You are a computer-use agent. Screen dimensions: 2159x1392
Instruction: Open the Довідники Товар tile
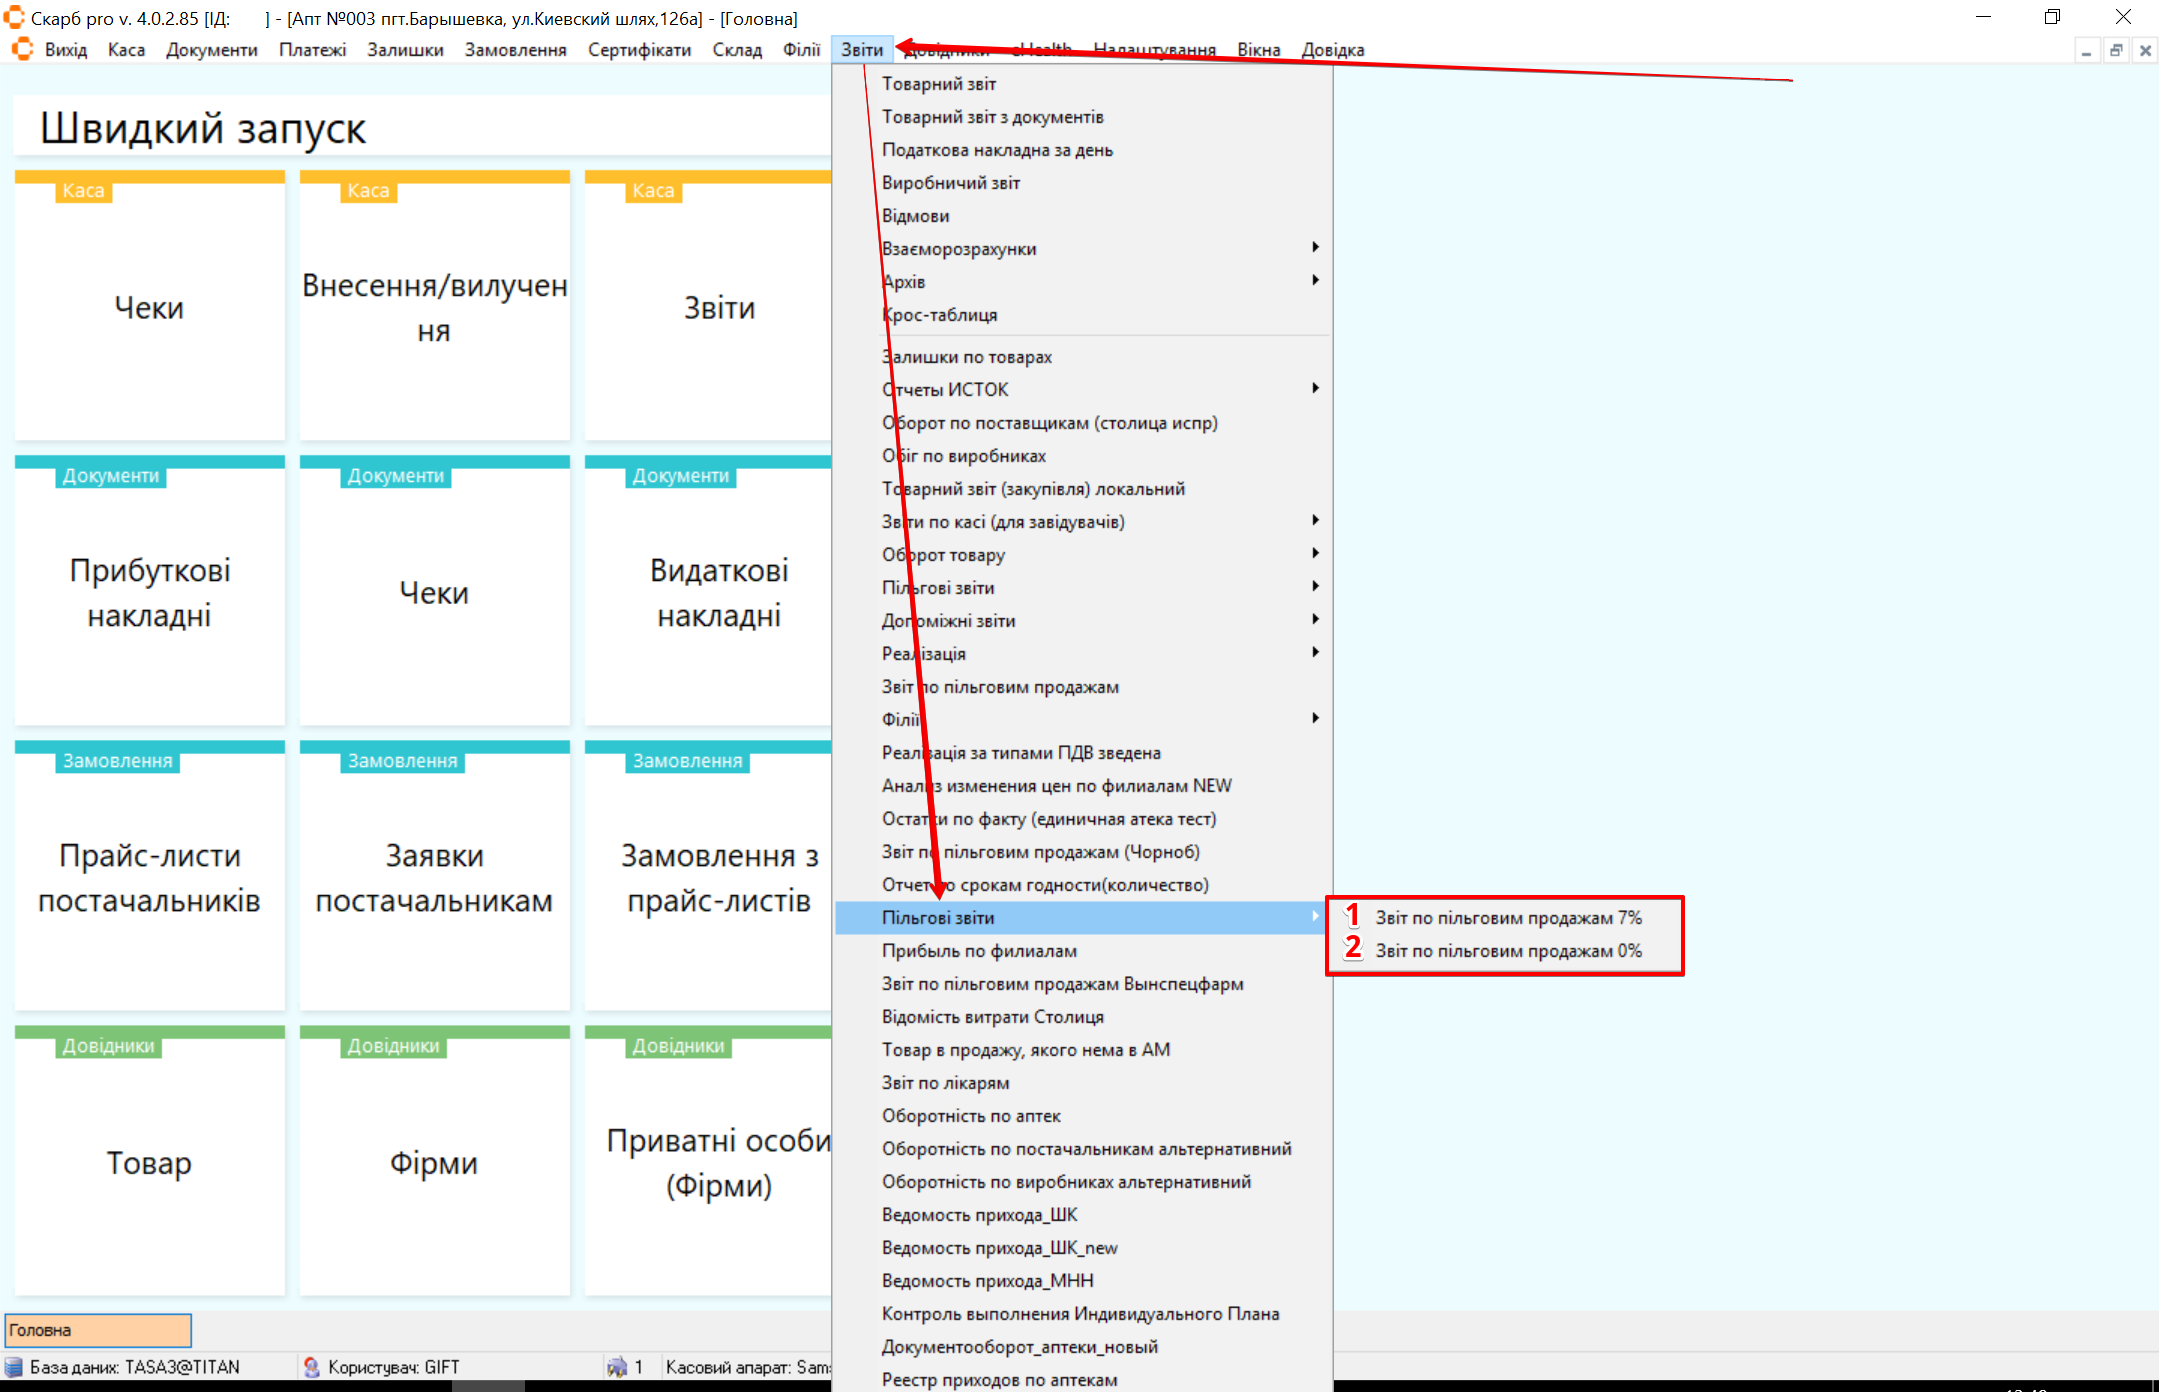point(149,1163)
